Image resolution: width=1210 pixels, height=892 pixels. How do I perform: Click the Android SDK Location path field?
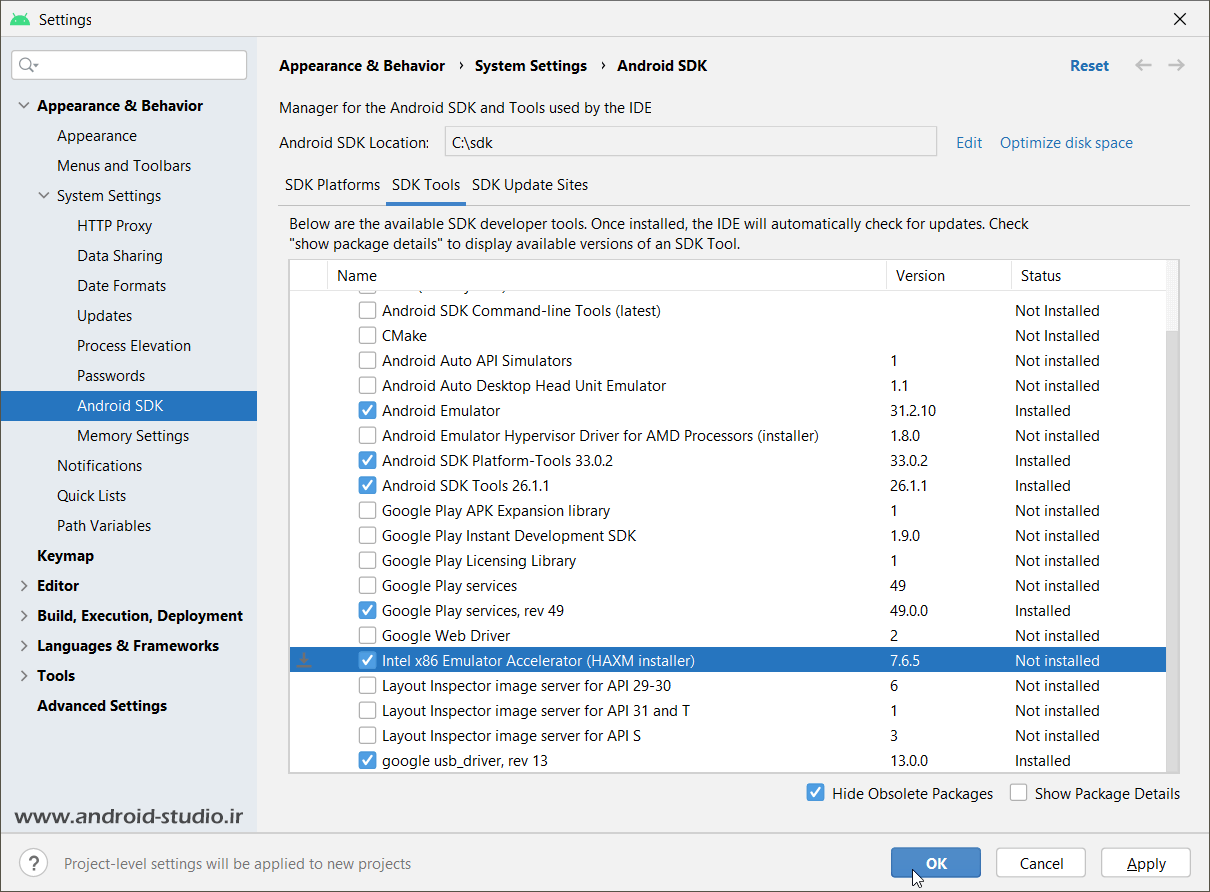pyautogui.click(x=691, y=142)
